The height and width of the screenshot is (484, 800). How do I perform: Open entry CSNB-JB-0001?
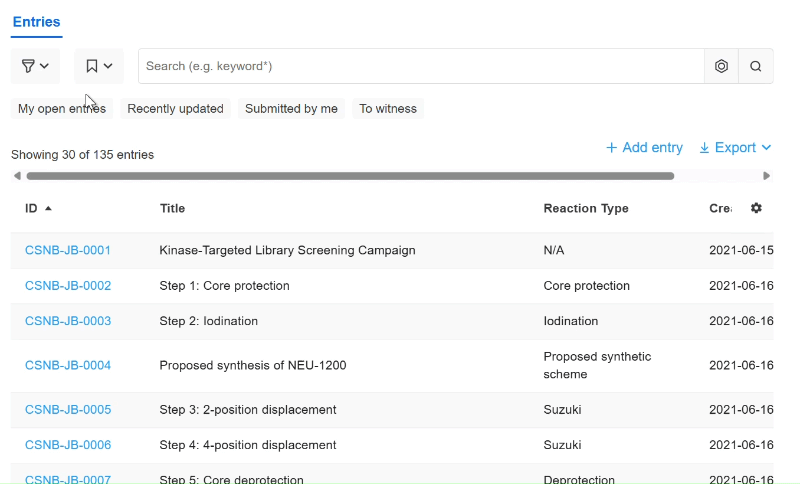(68, 250)
